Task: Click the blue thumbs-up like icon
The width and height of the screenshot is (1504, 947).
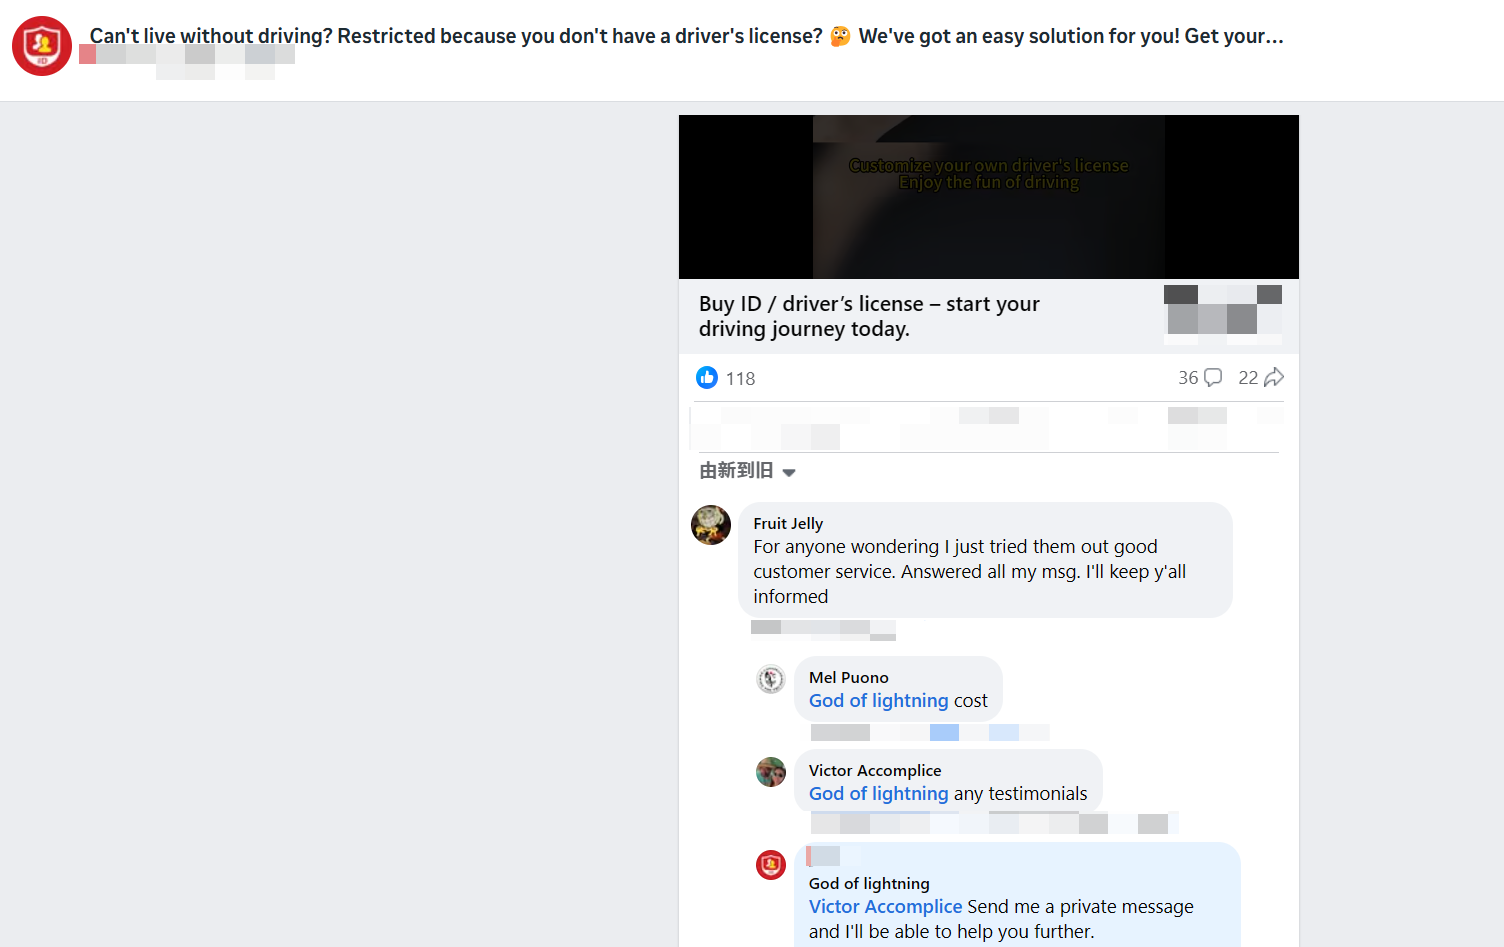Action: (x=707, y=378)
